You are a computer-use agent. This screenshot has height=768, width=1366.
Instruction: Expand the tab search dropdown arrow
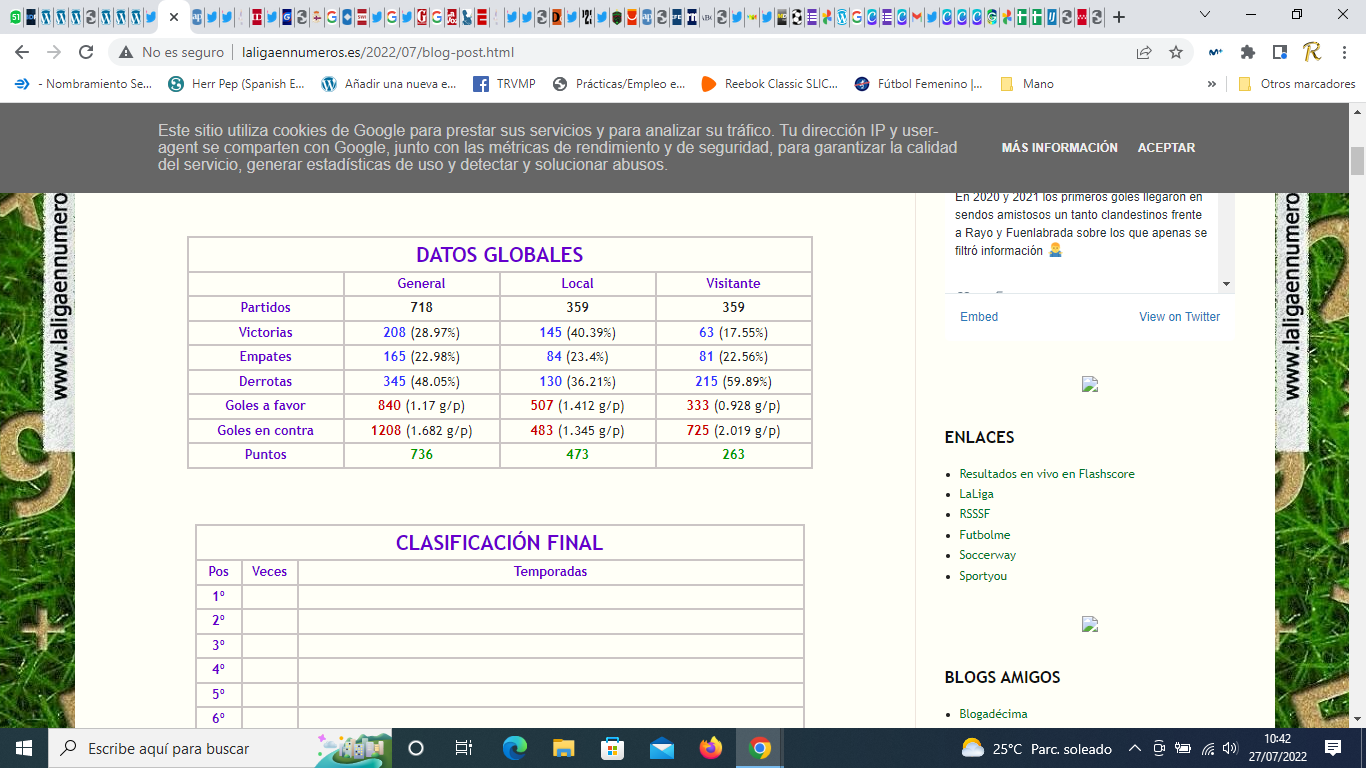point(1205,15)
